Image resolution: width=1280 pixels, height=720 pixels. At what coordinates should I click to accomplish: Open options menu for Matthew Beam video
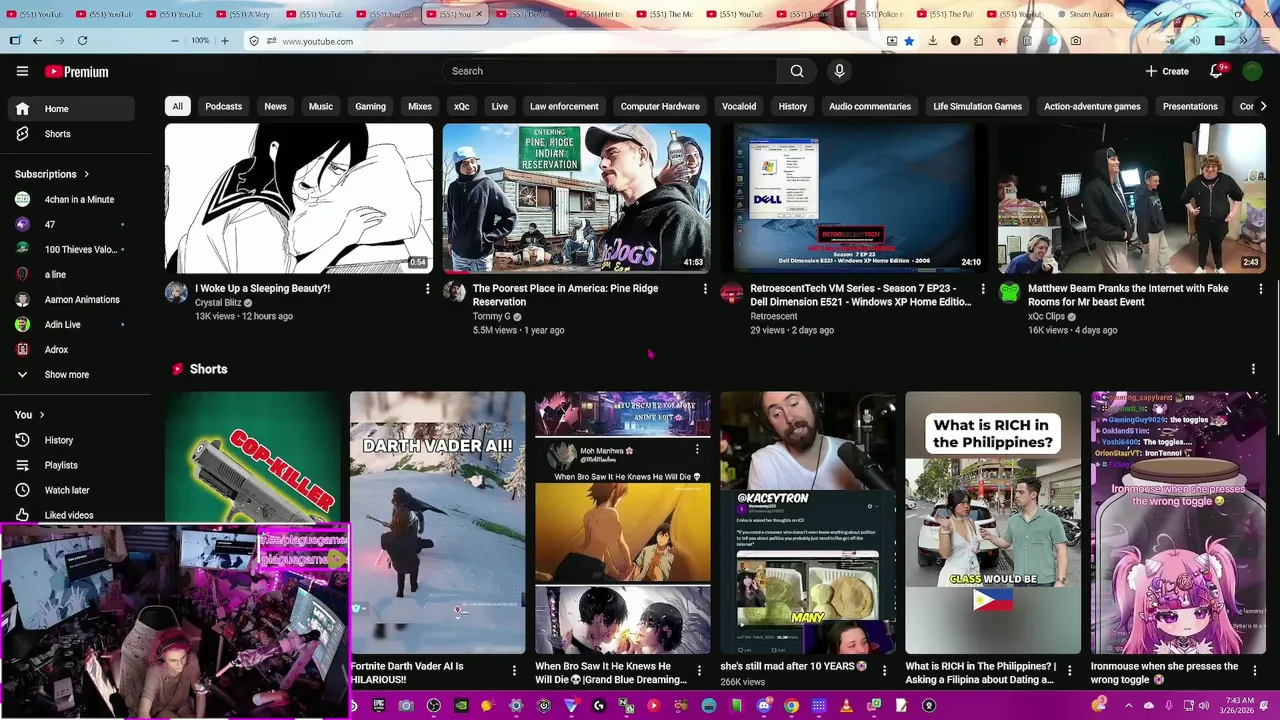[1260, 288]
